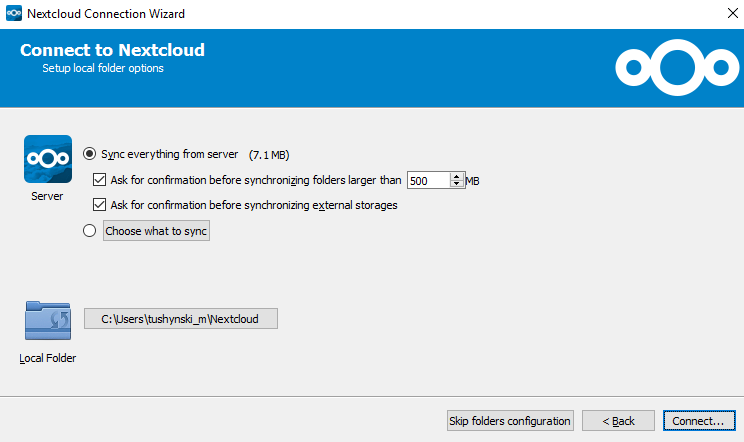Viewport: 744px width, 442px height.
Task: Decrease the folder size limit with the down arrow
Action: pyautogui.click(x=457, y=185)
